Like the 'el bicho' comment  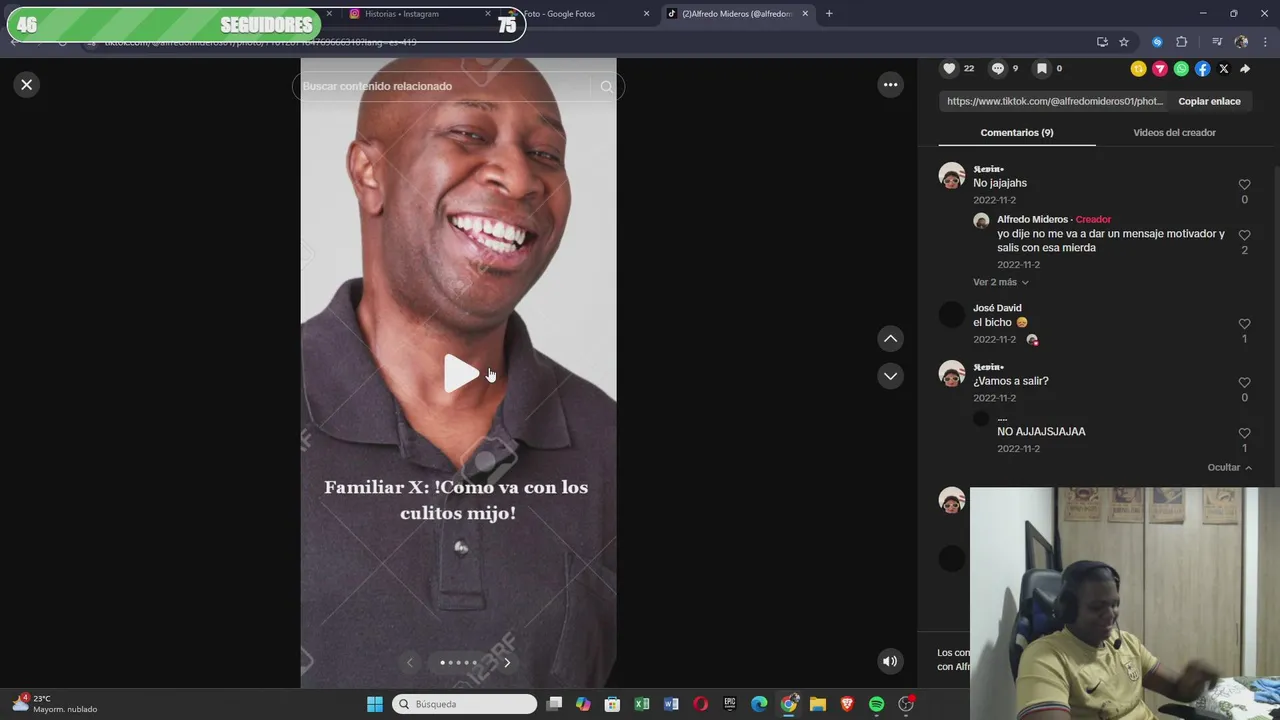(x=1244, y=324)
